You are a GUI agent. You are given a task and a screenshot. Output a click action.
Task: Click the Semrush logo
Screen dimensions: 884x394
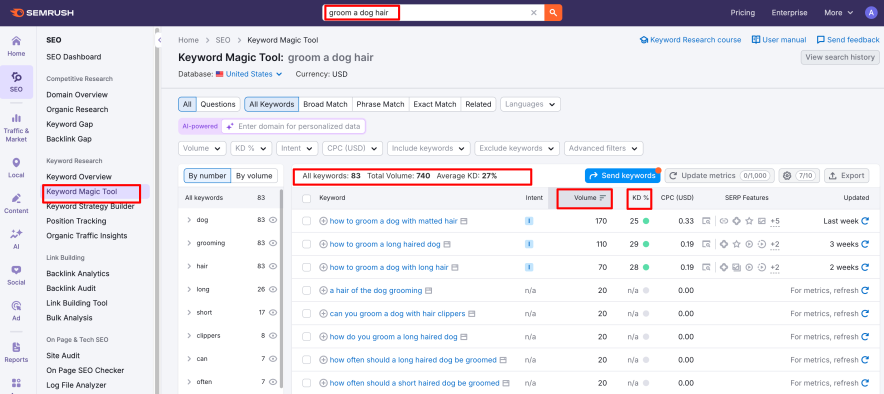(x=42, y=12)
